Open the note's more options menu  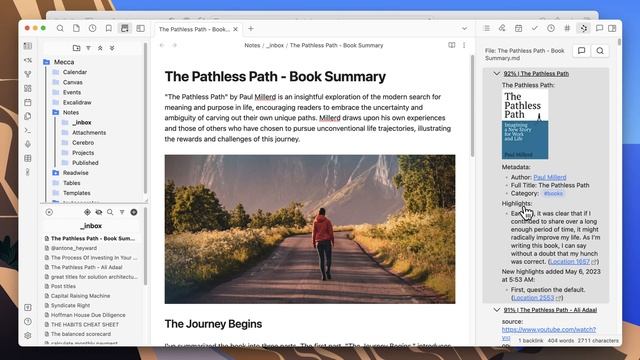pyautogui.click(x=464, y=45)
